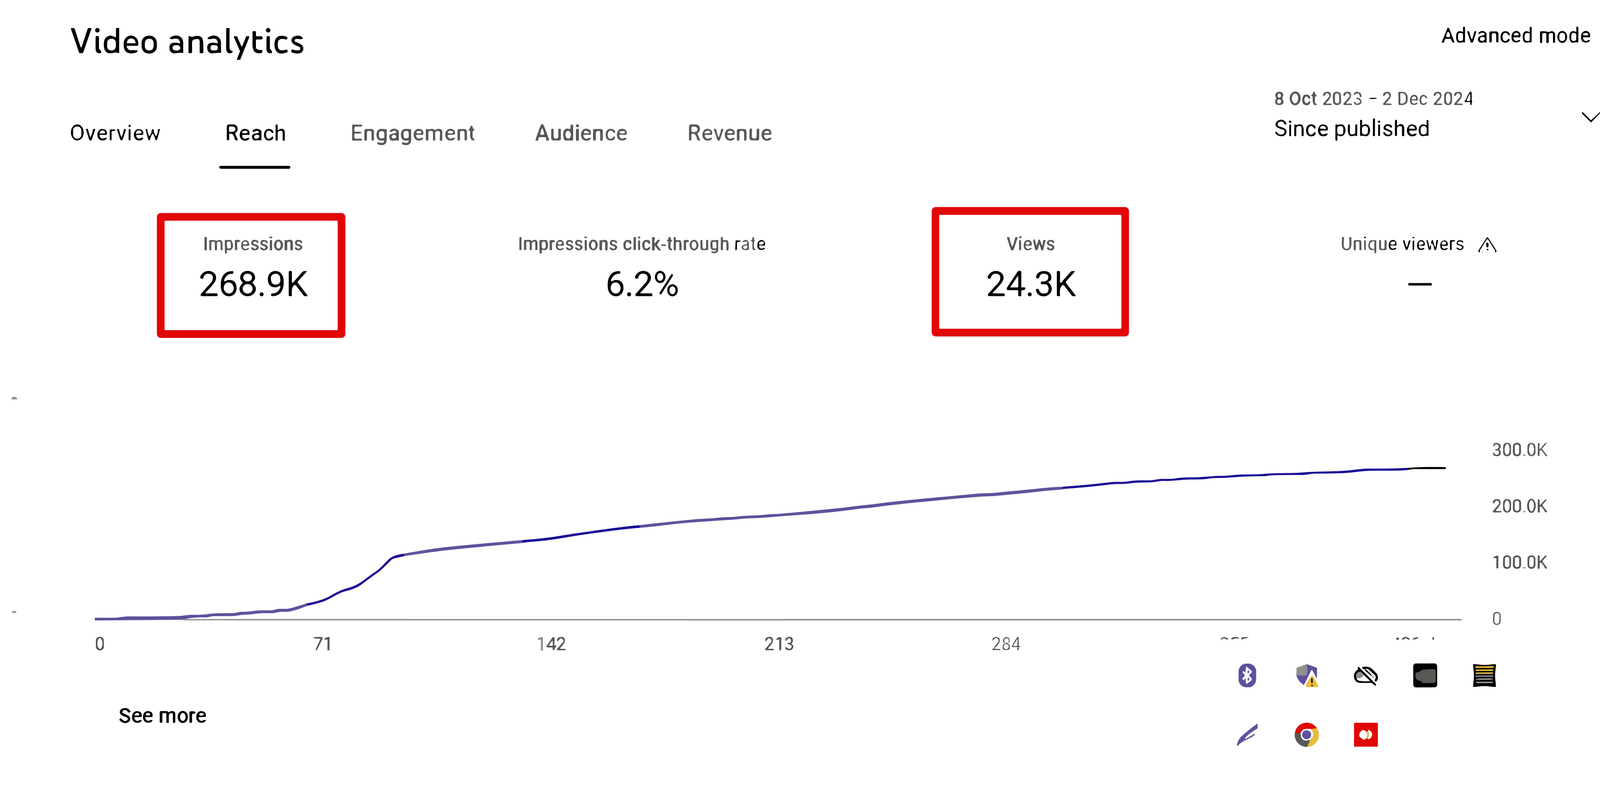Click the Bluetooth tray icon

[1246, 676]
